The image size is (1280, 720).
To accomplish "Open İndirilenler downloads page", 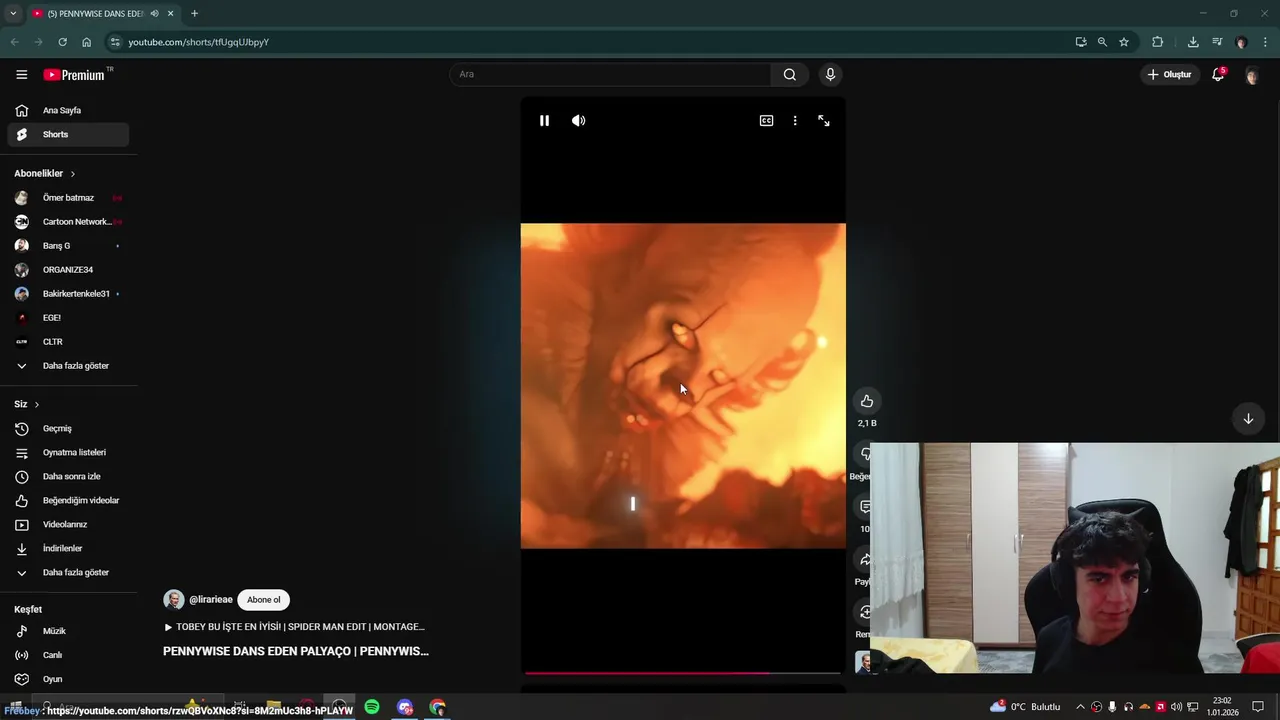I will [68, 549].
